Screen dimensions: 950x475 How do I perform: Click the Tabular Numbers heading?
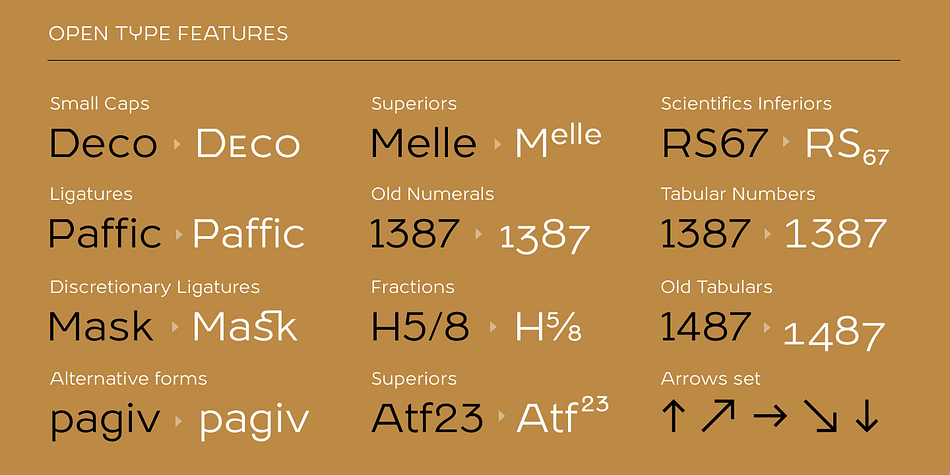click(x=738, y=194)
